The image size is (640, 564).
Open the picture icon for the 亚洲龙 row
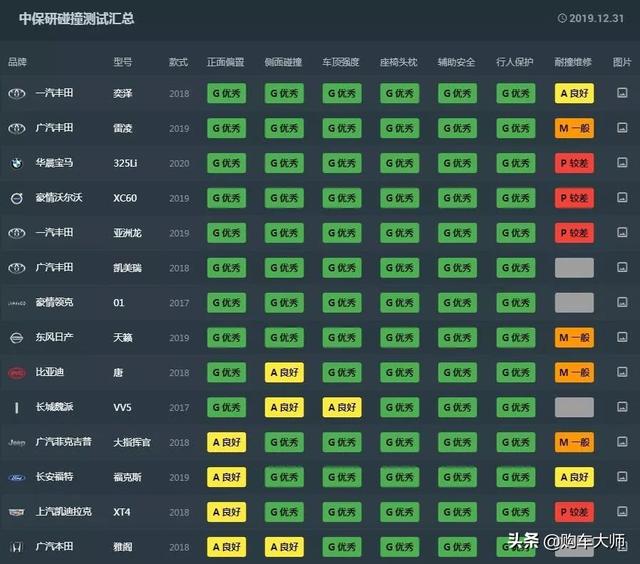(622, 232)
